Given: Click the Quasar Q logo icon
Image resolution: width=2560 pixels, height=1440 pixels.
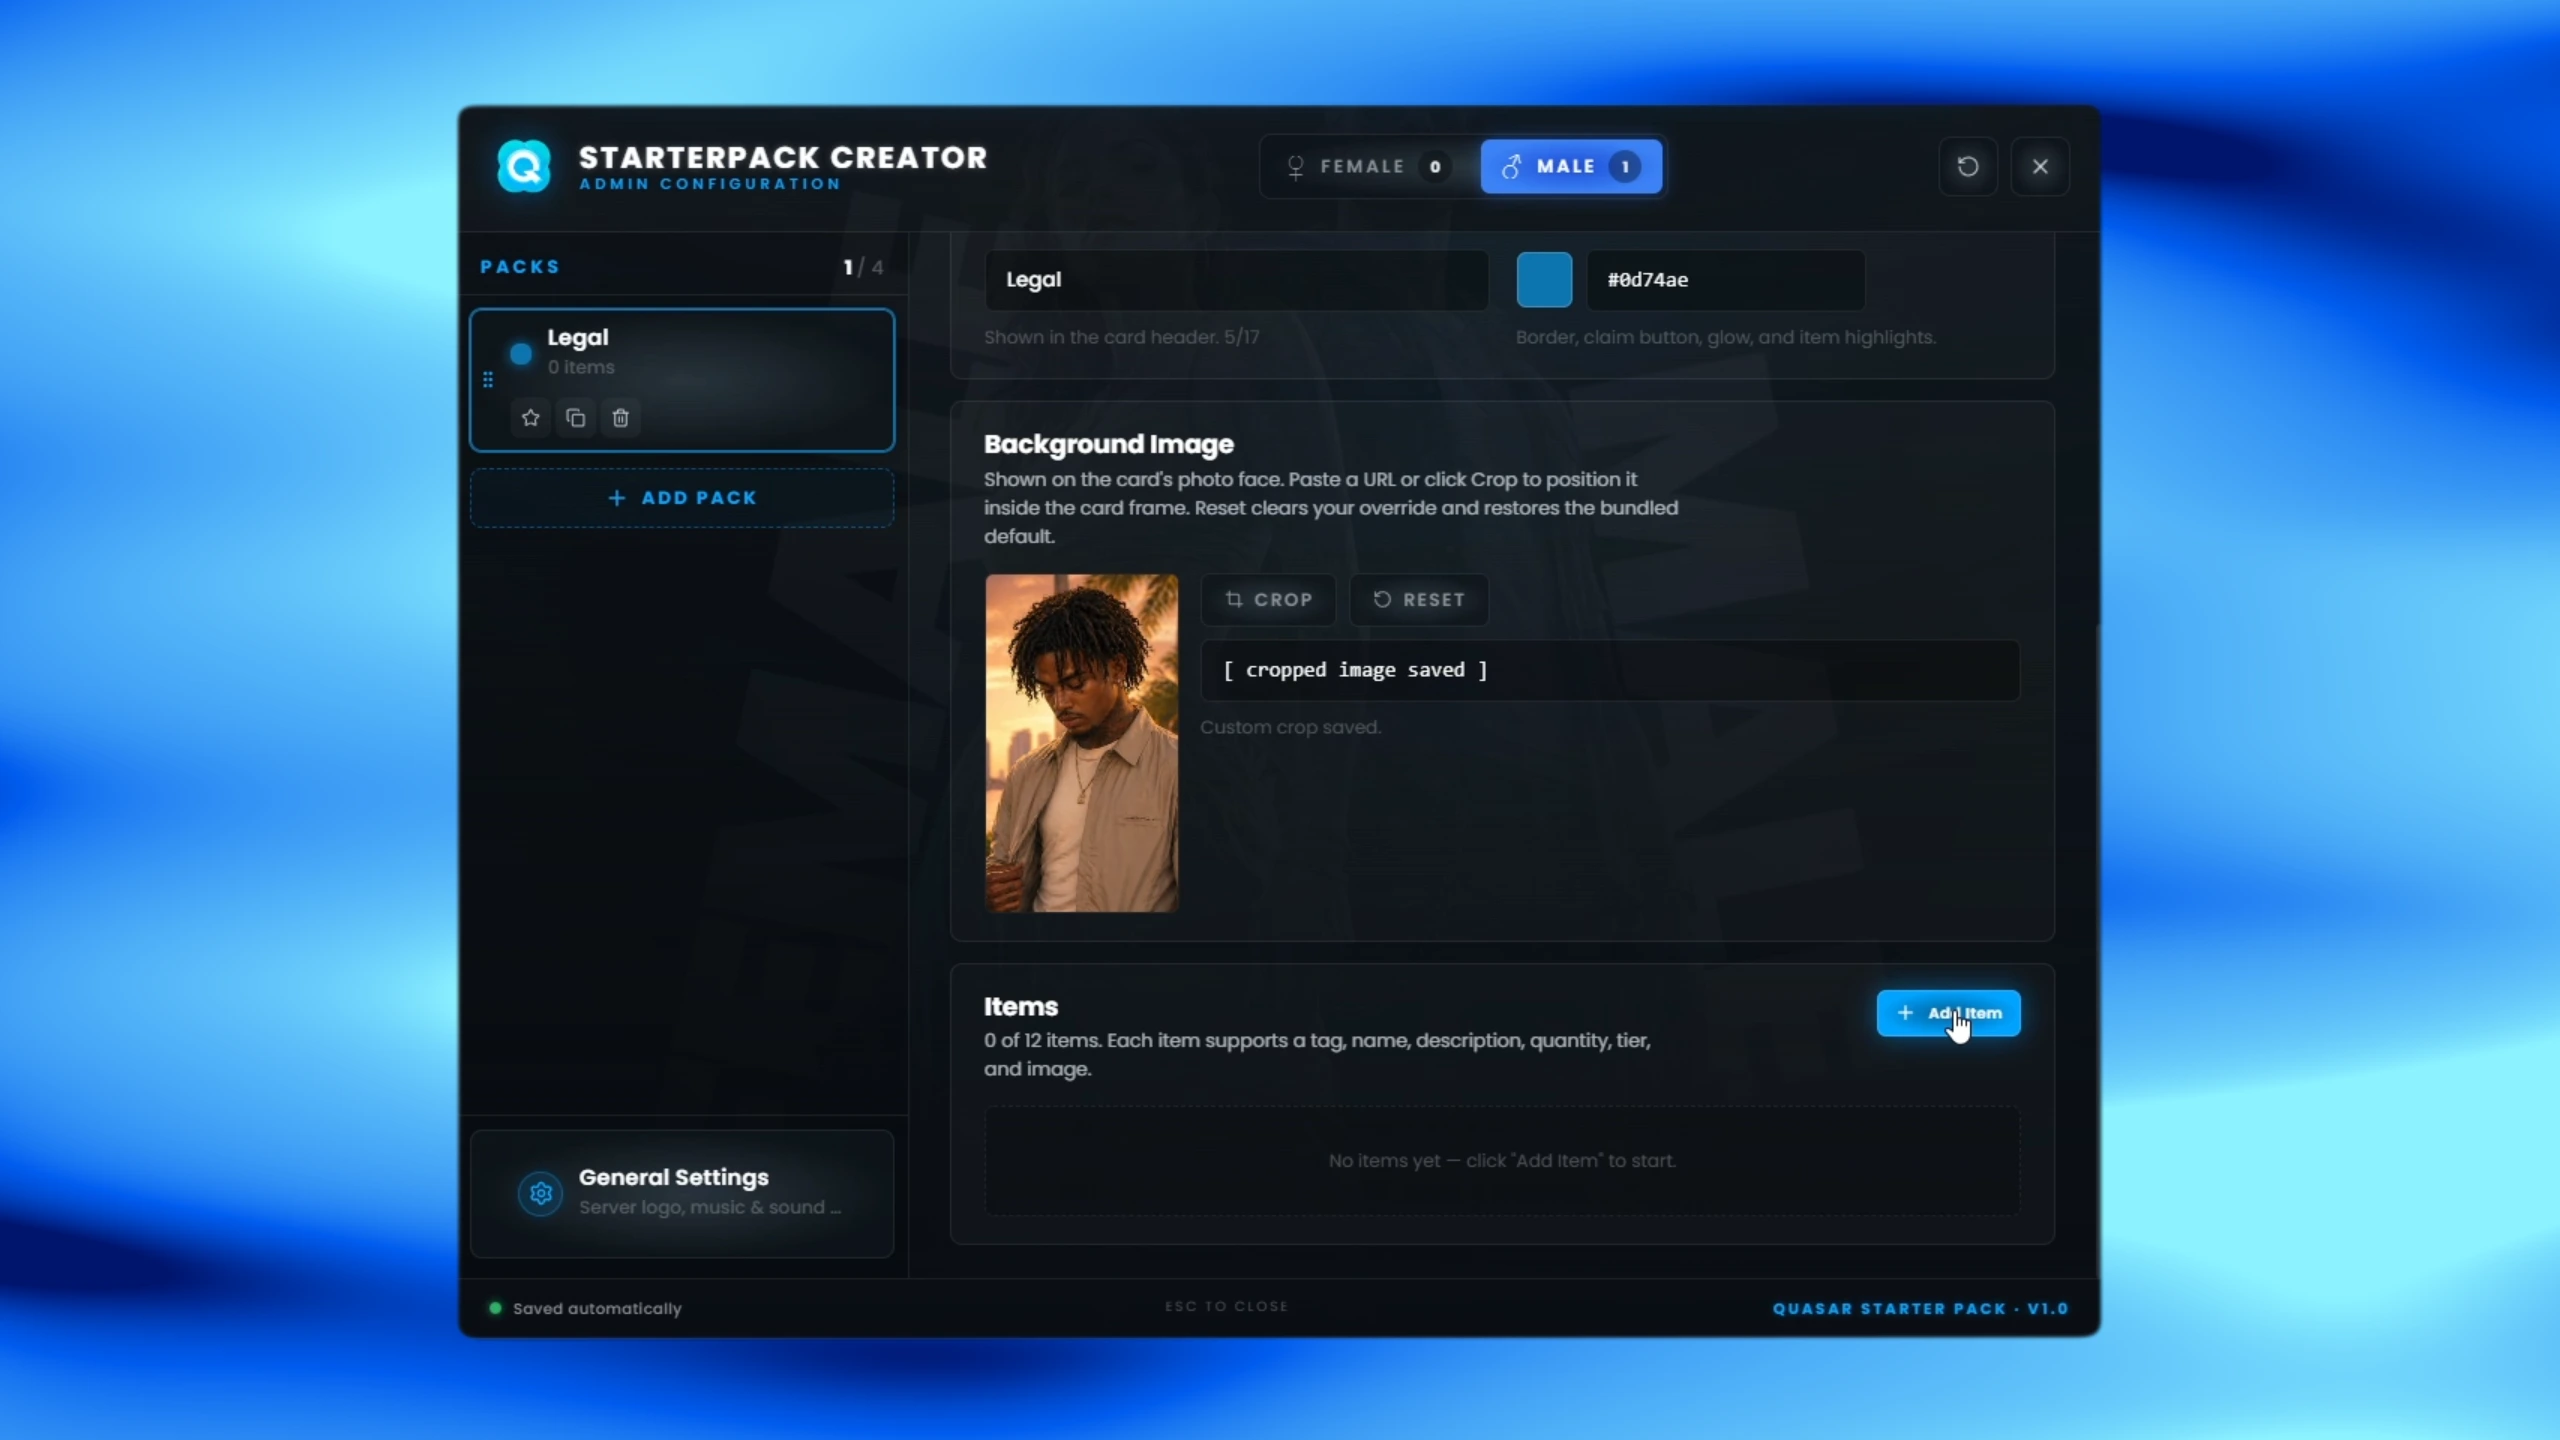Looking at the screenshot, I should 524,166.
